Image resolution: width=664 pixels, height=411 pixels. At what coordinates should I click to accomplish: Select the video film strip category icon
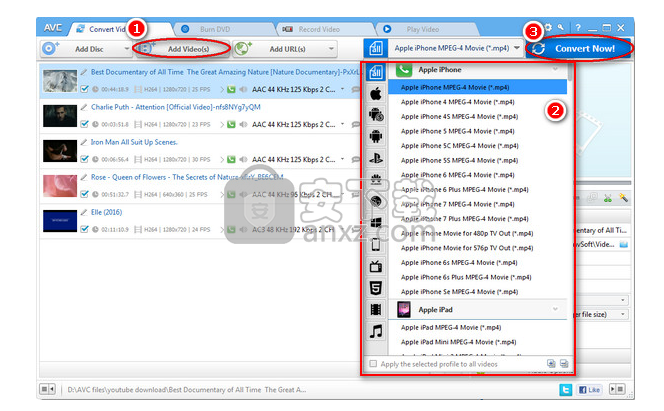coord(376,309)
